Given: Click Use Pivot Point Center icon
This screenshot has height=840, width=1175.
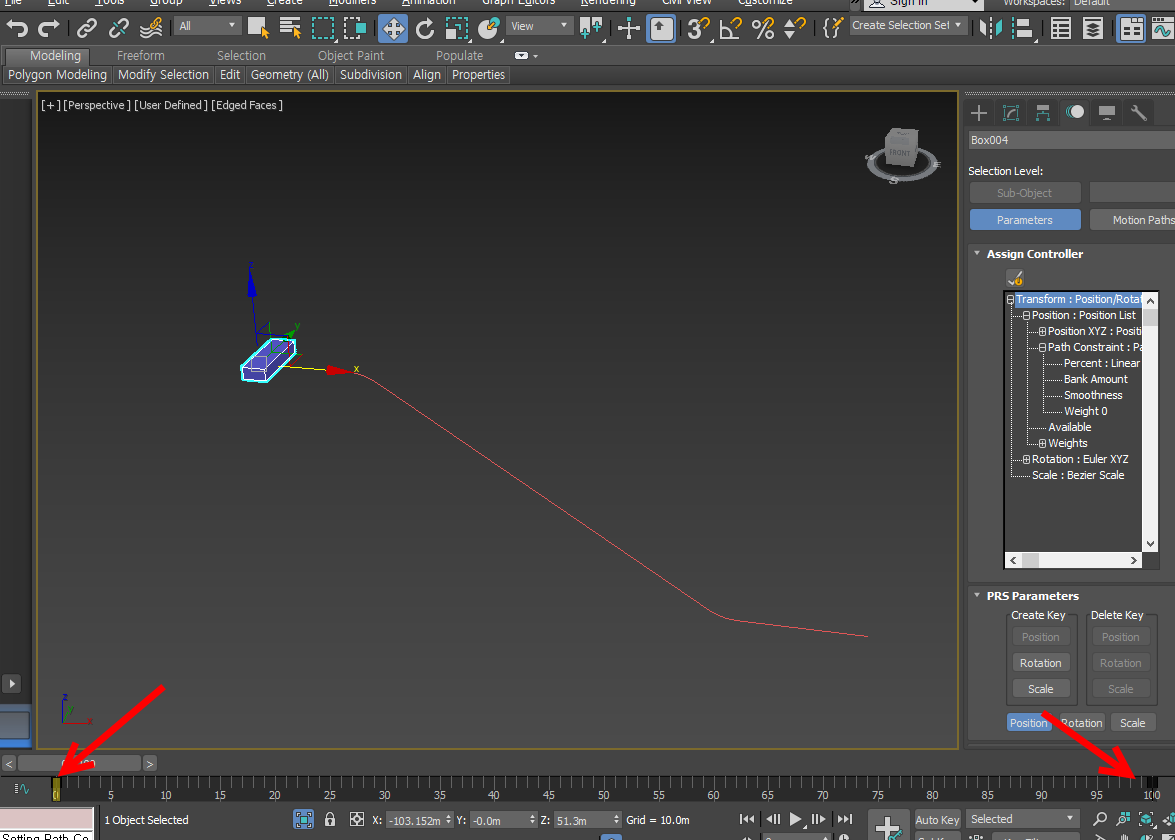Looking at the screenshot, I should (x=591, y=28).
